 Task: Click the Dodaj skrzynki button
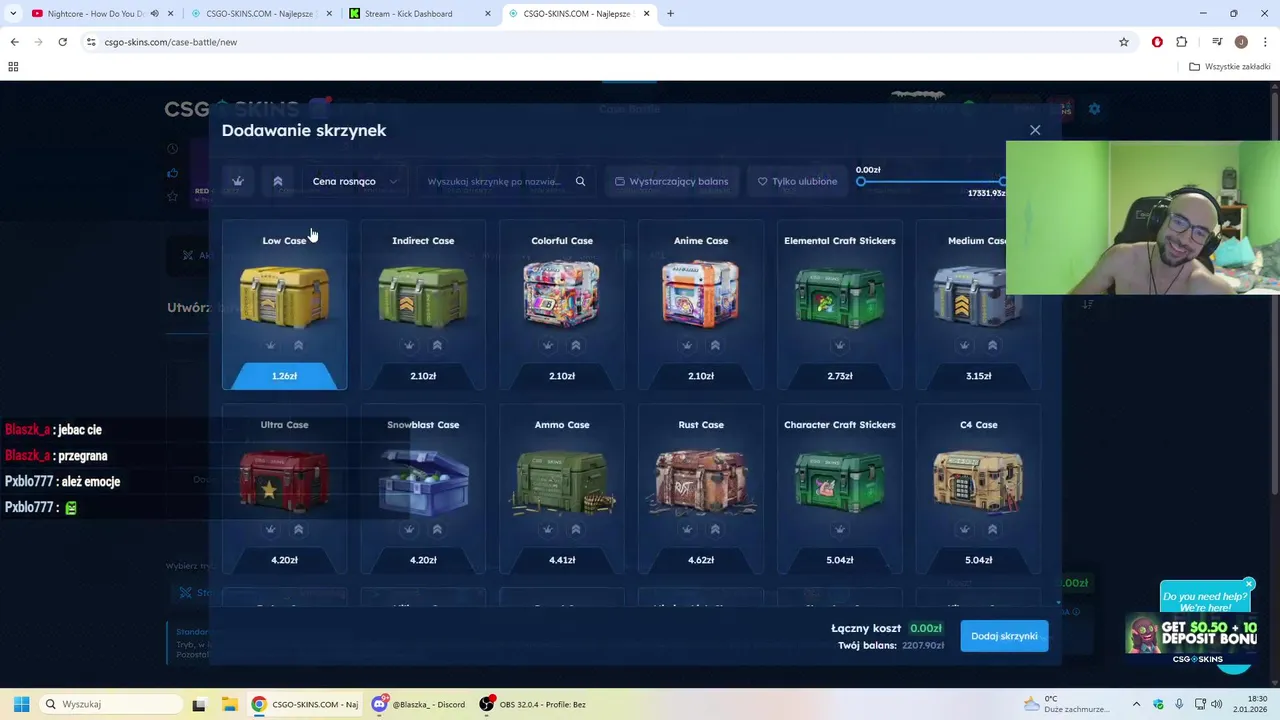click(1004, 636)
